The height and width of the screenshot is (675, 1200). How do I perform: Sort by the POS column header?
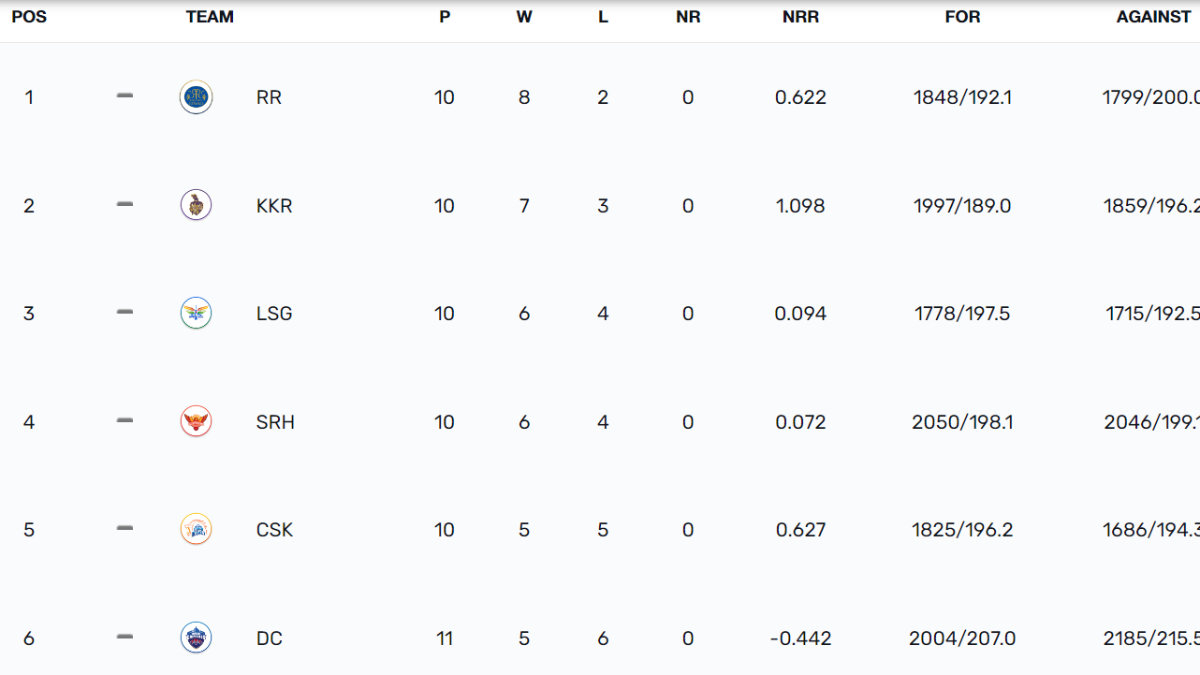[29, 17]
